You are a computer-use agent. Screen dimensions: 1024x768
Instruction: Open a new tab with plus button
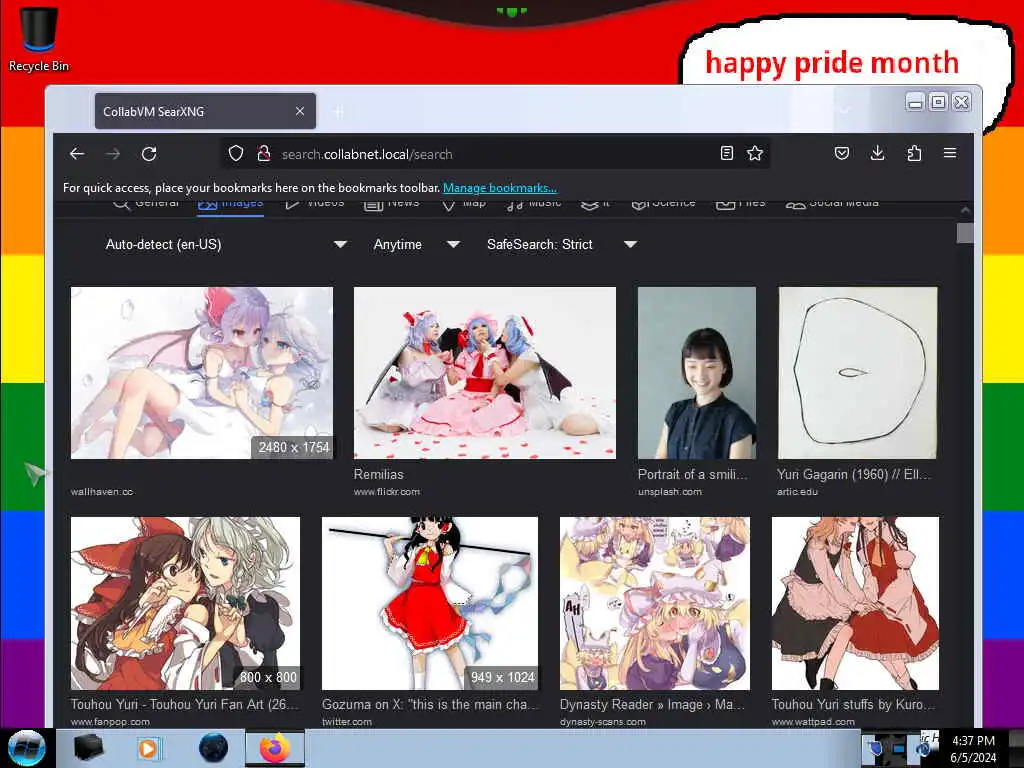point(338,112)
